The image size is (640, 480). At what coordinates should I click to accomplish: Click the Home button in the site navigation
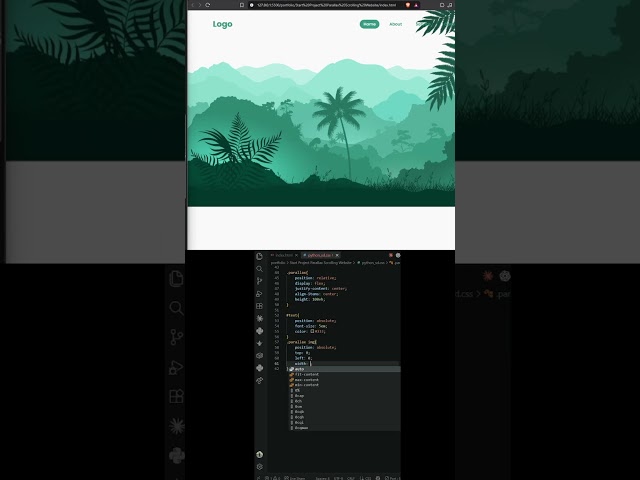[369, 24]
